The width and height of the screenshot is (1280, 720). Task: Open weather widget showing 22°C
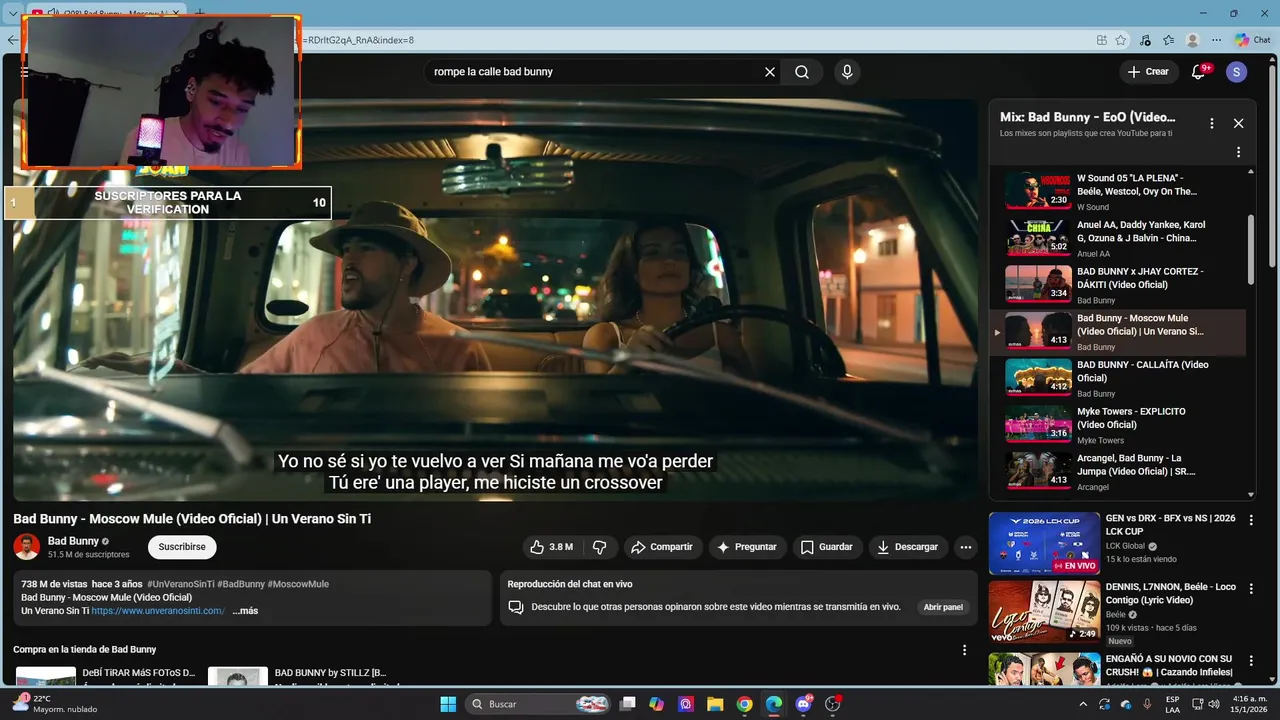55,704
